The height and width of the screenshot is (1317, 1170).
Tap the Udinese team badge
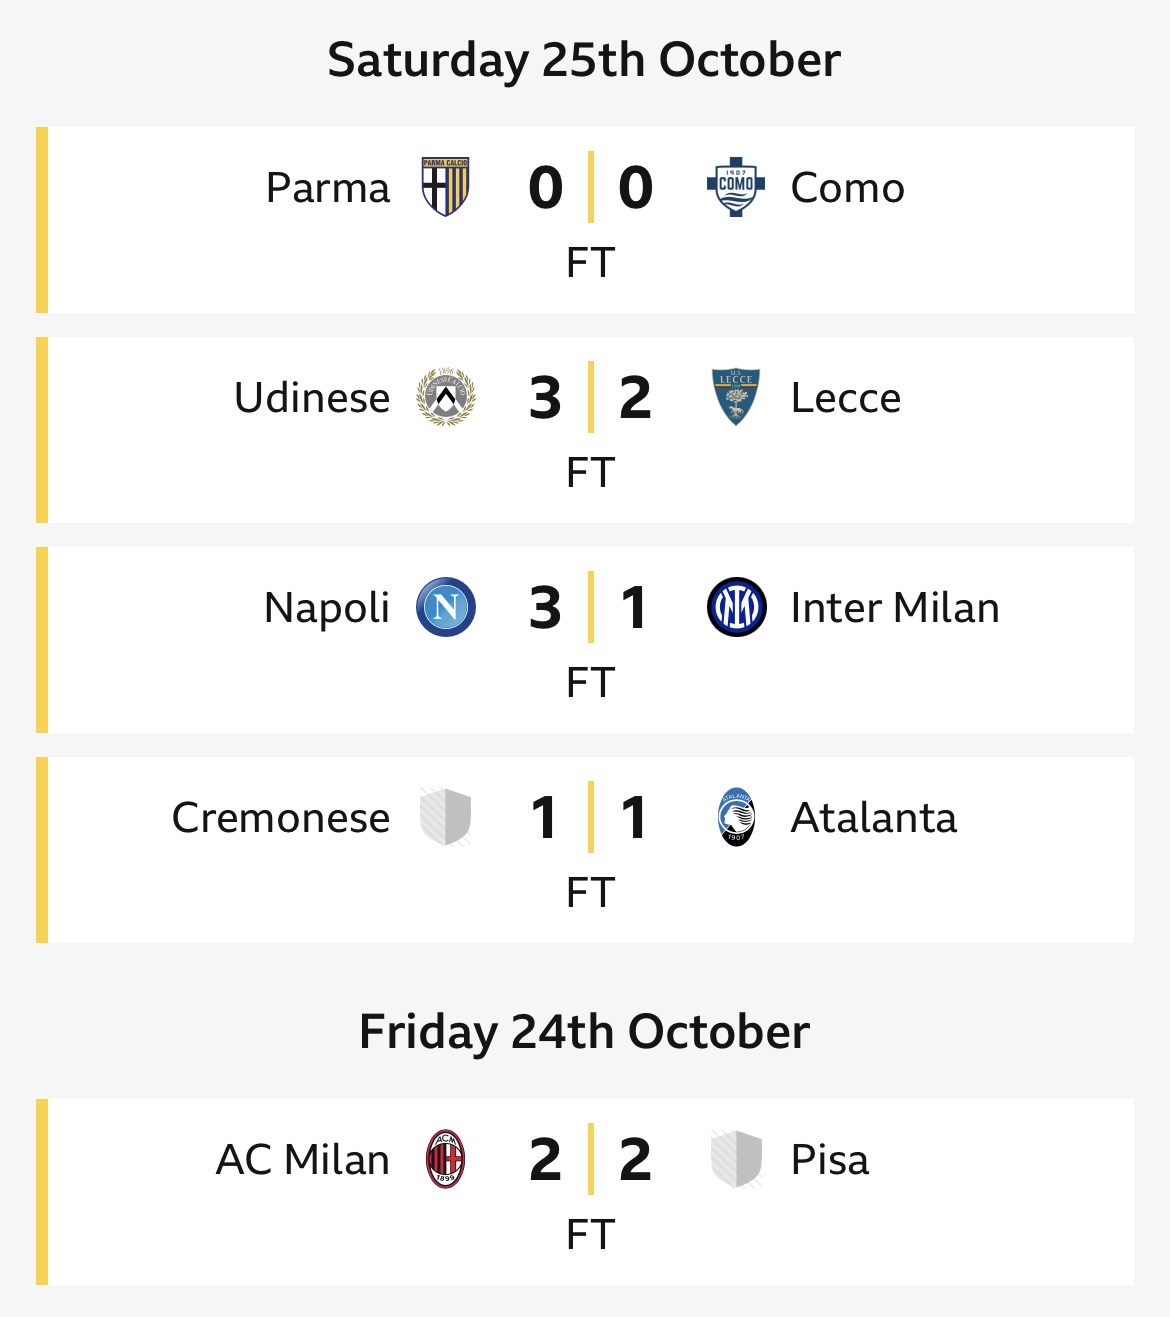coord(445,397)
